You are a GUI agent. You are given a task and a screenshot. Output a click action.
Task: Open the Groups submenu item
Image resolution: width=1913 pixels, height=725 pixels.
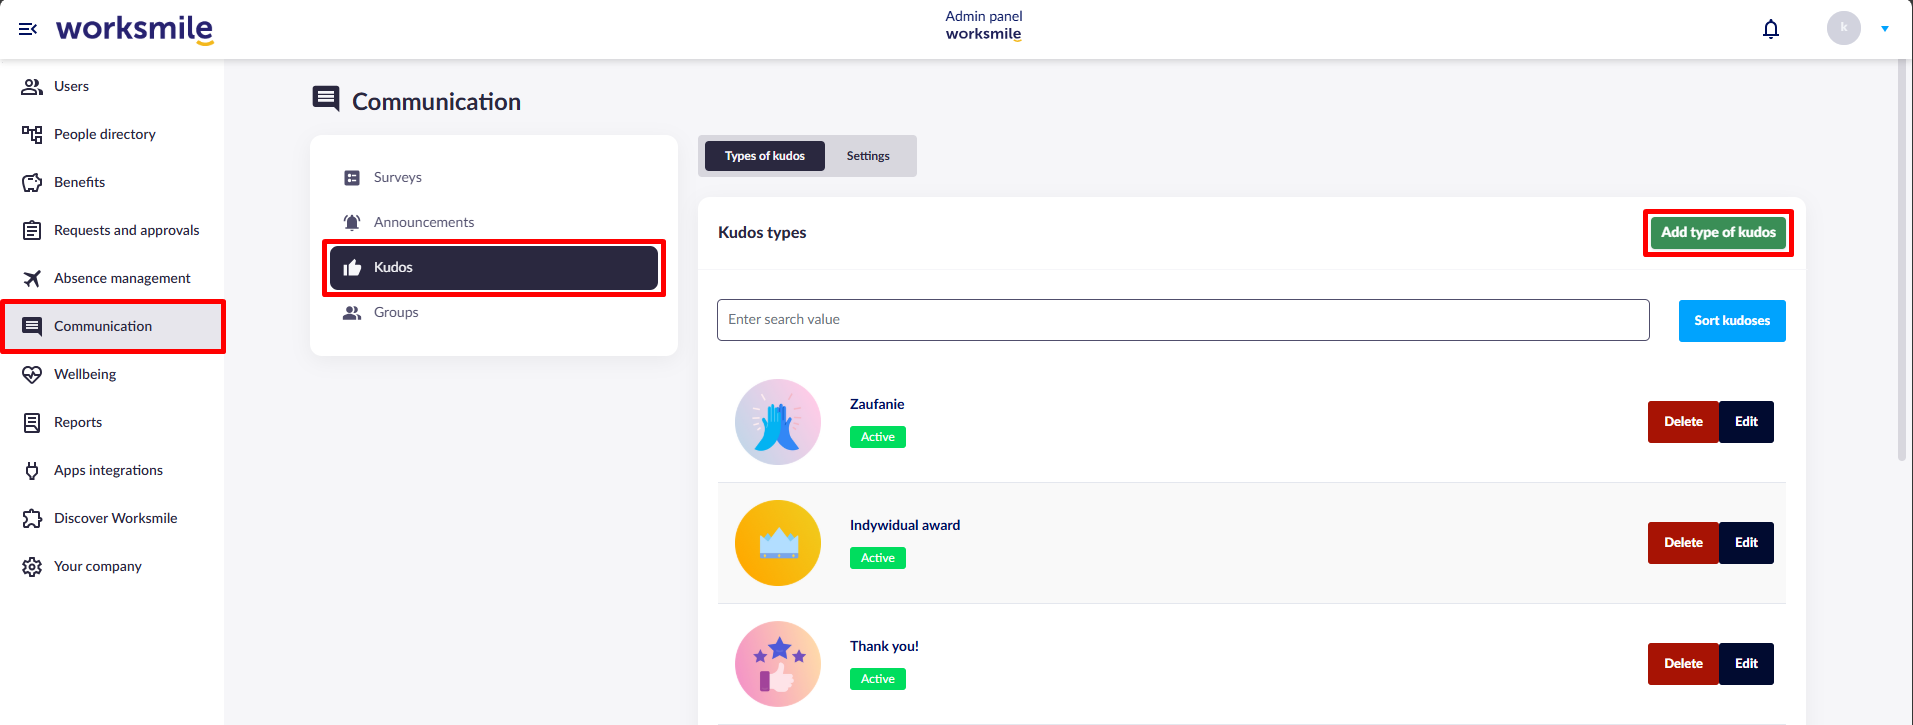pos(396,312)
